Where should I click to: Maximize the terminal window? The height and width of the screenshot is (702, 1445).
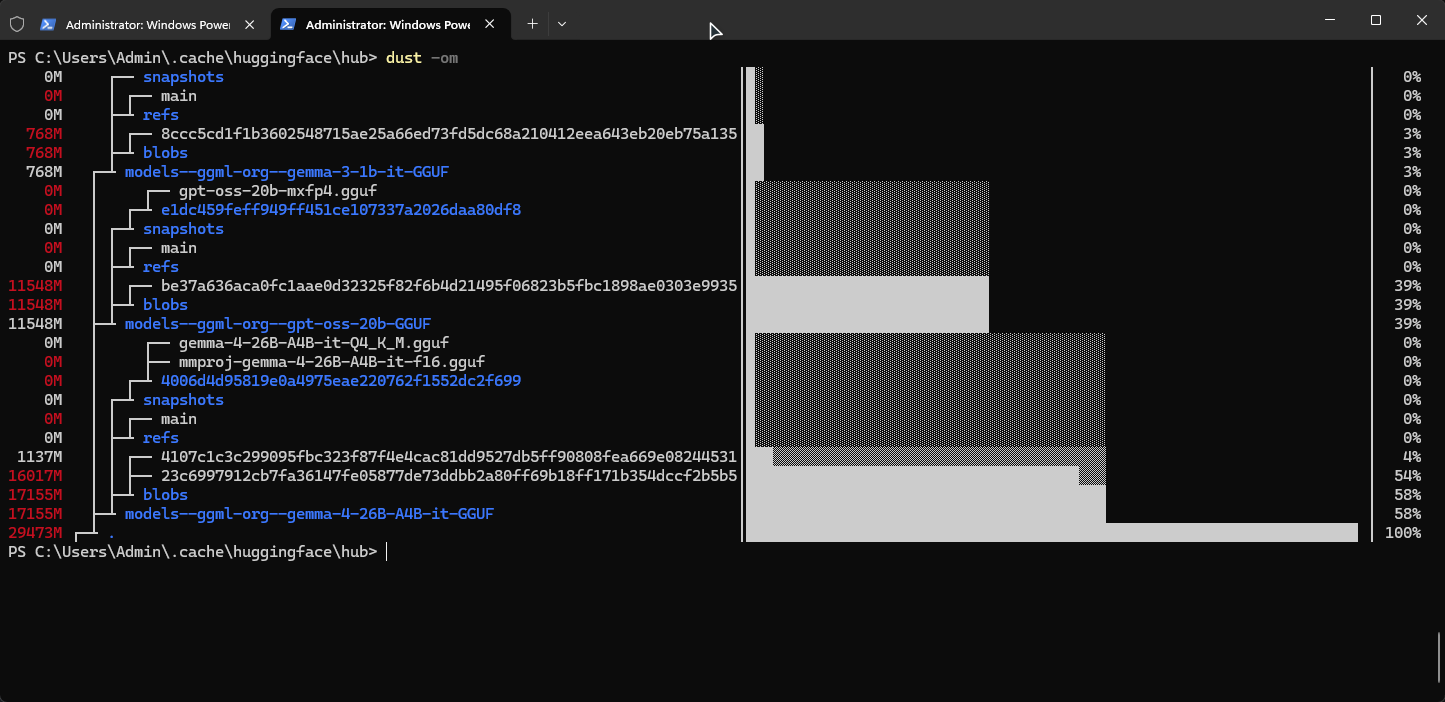click(x=1375, y=20)
